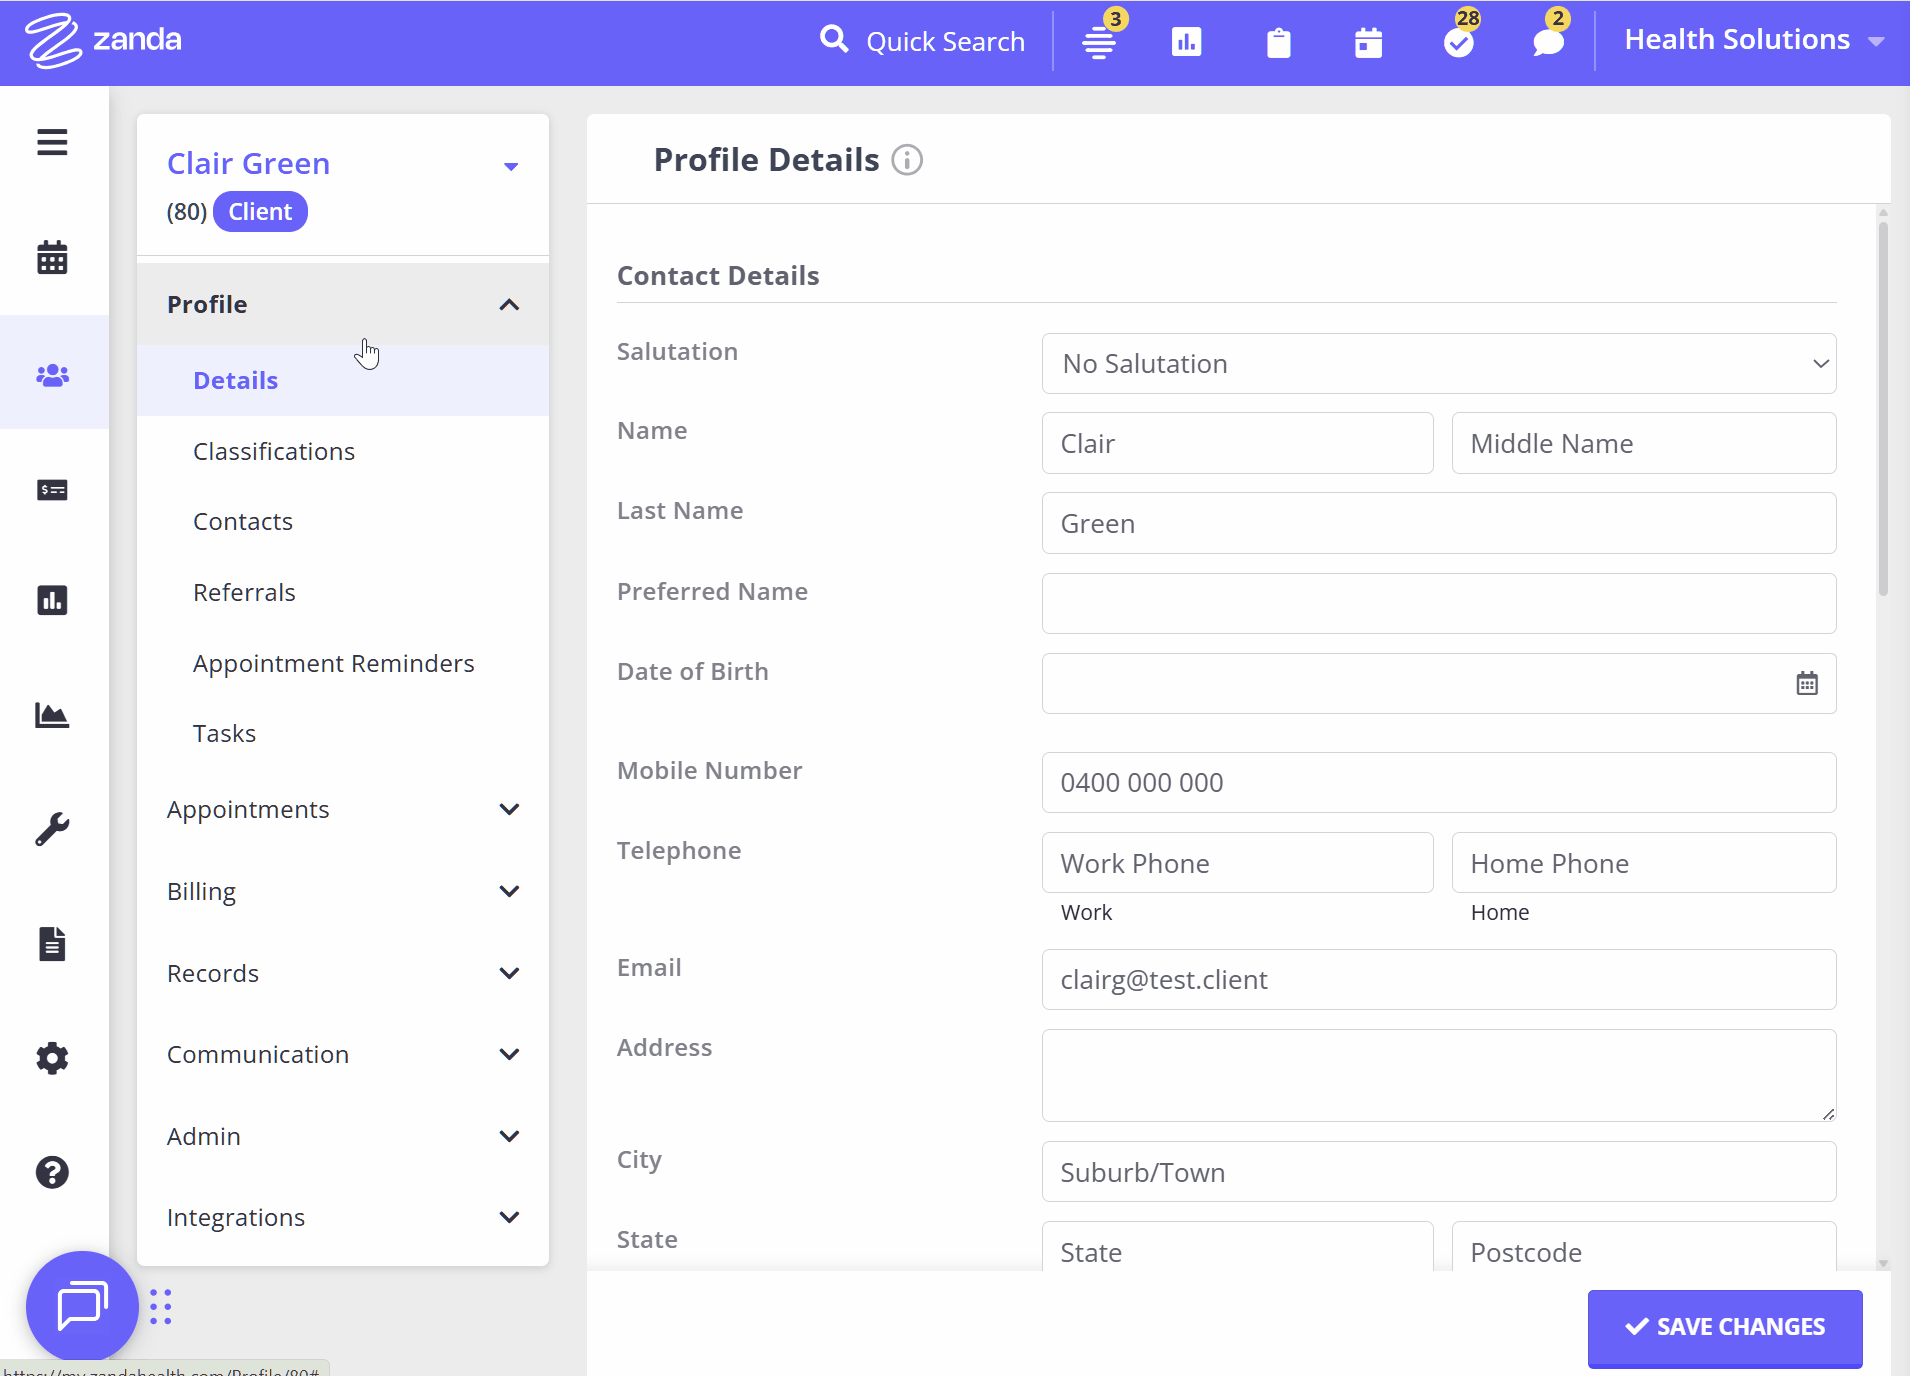Open the messages chat bubble icon showing 2

point(1546,42)
